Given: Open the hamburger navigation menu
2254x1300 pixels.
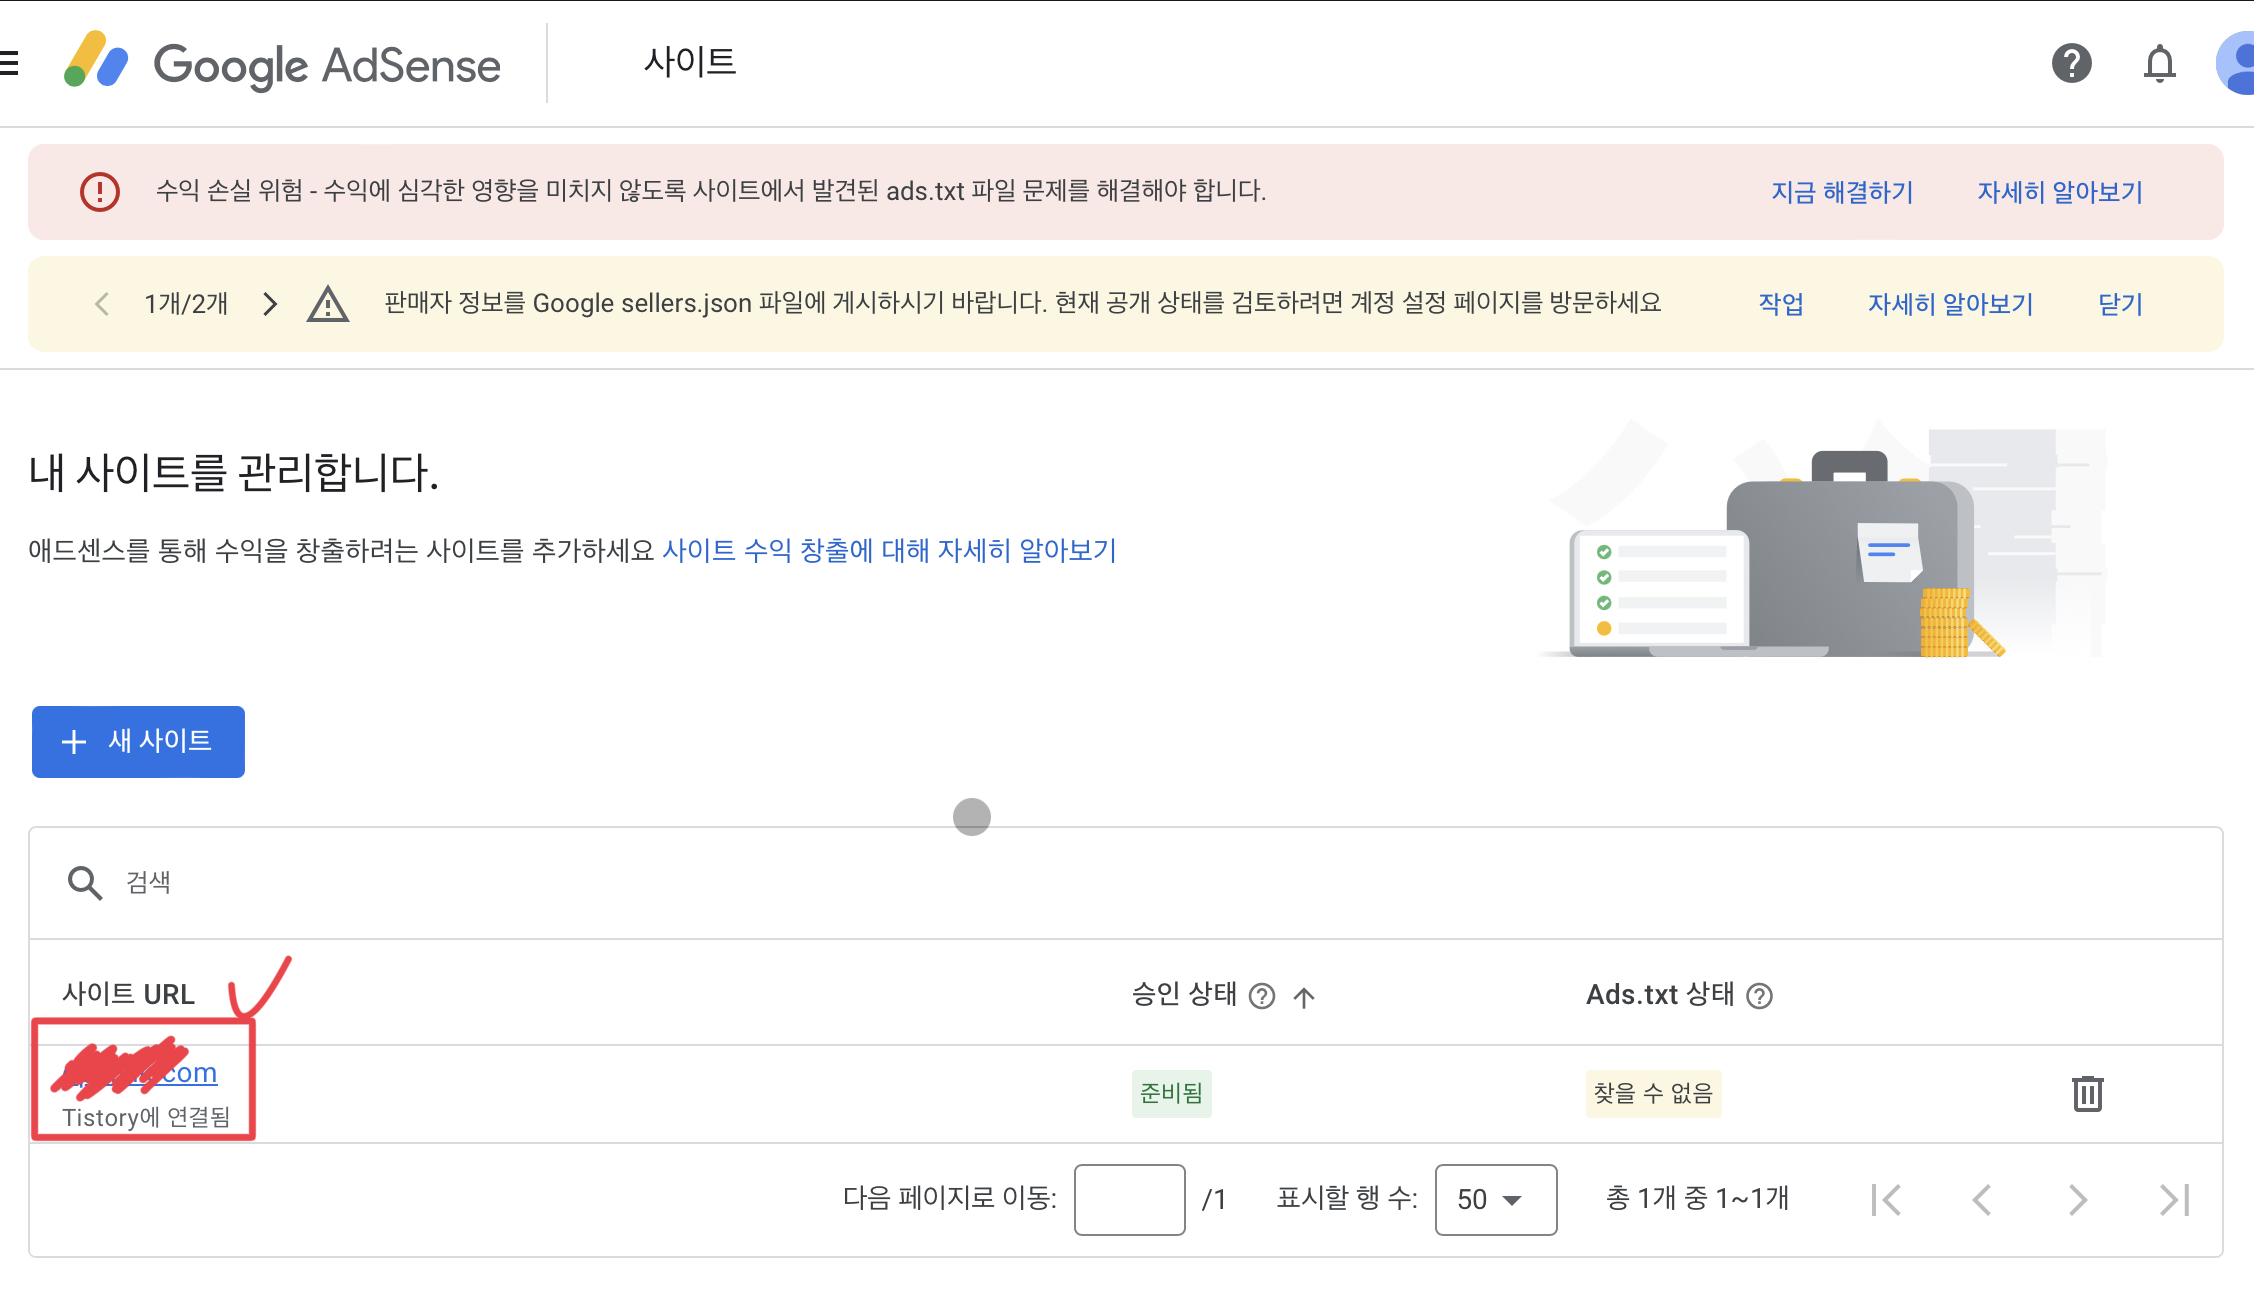Looking at the screenshot, I should (8, 63).
